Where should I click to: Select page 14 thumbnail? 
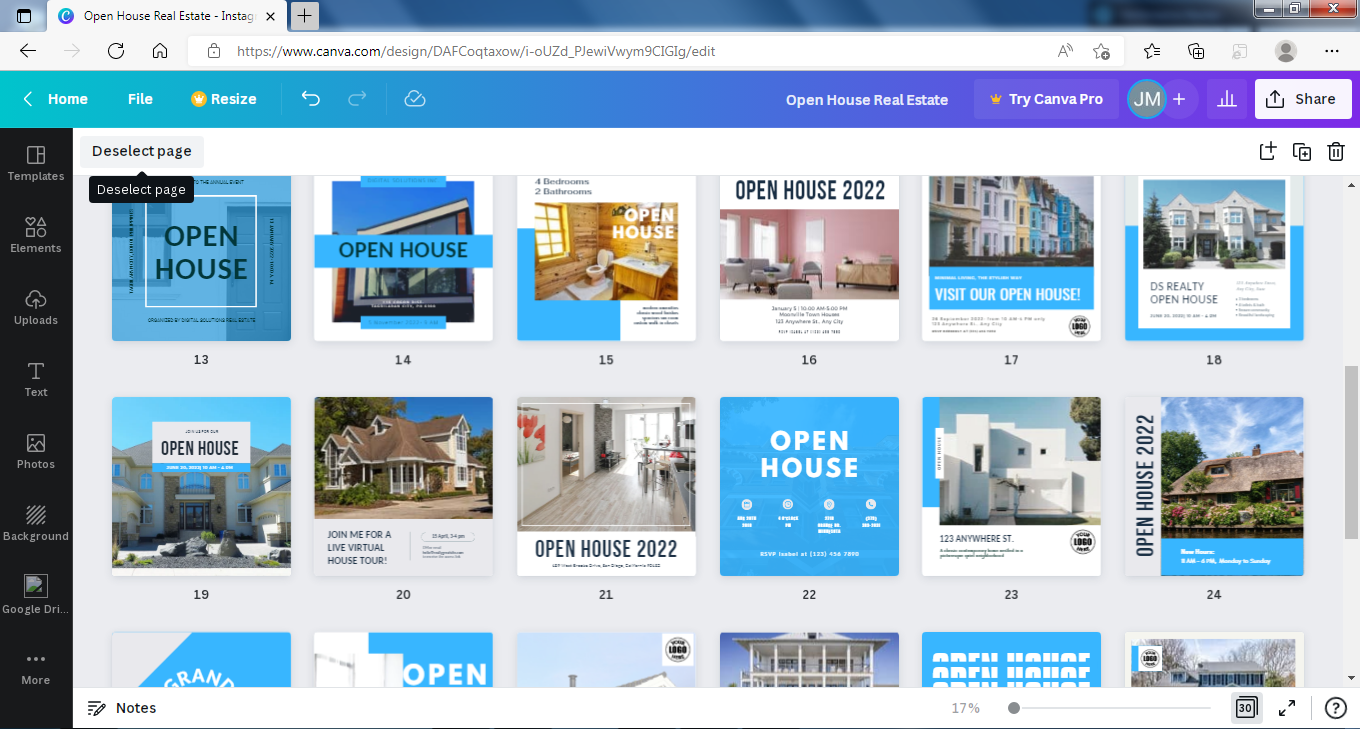coord(403,258)
